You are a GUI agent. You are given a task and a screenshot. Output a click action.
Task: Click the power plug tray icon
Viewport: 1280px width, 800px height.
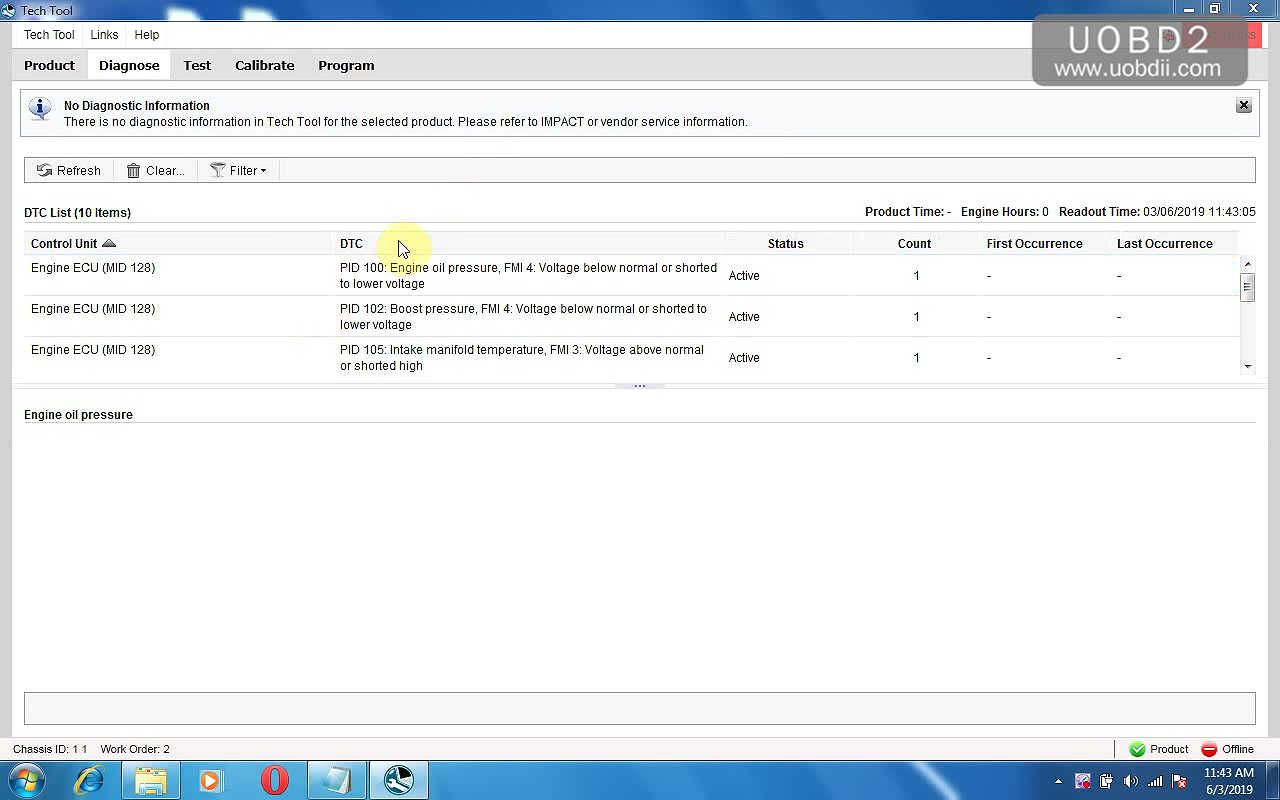[1106, 781]
